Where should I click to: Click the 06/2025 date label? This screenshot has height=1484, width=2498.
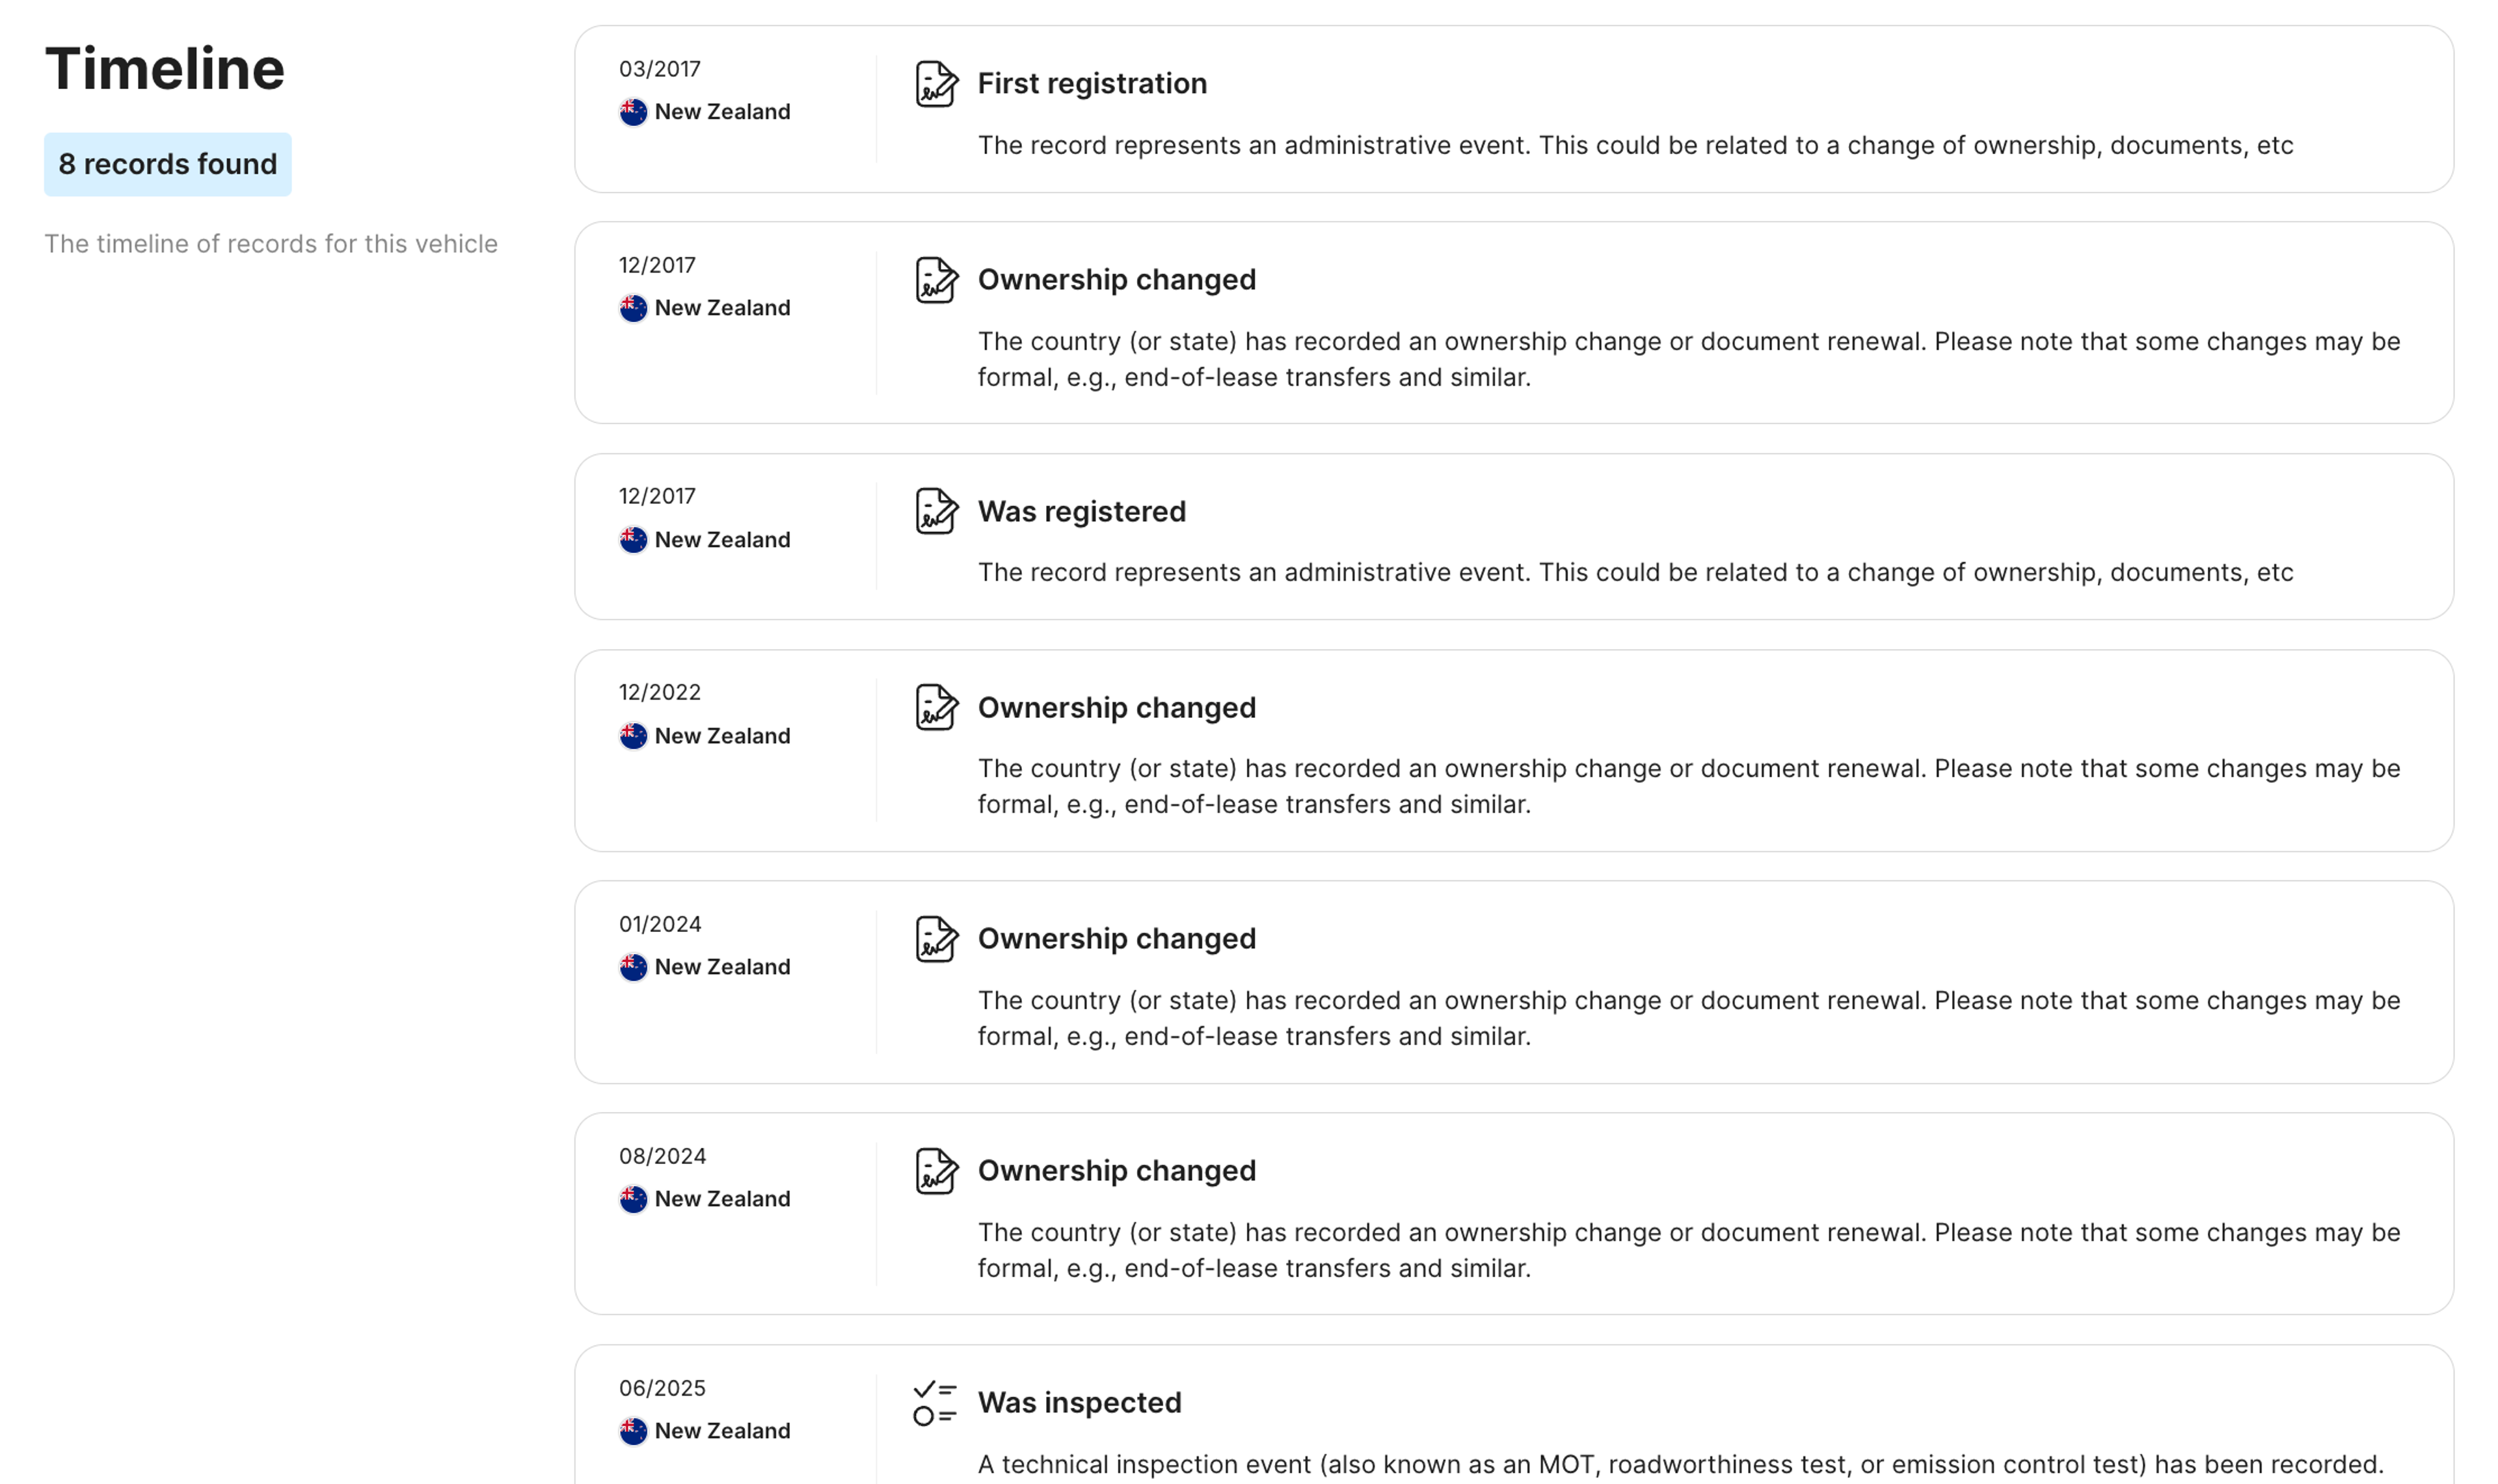click(662, 1388)
